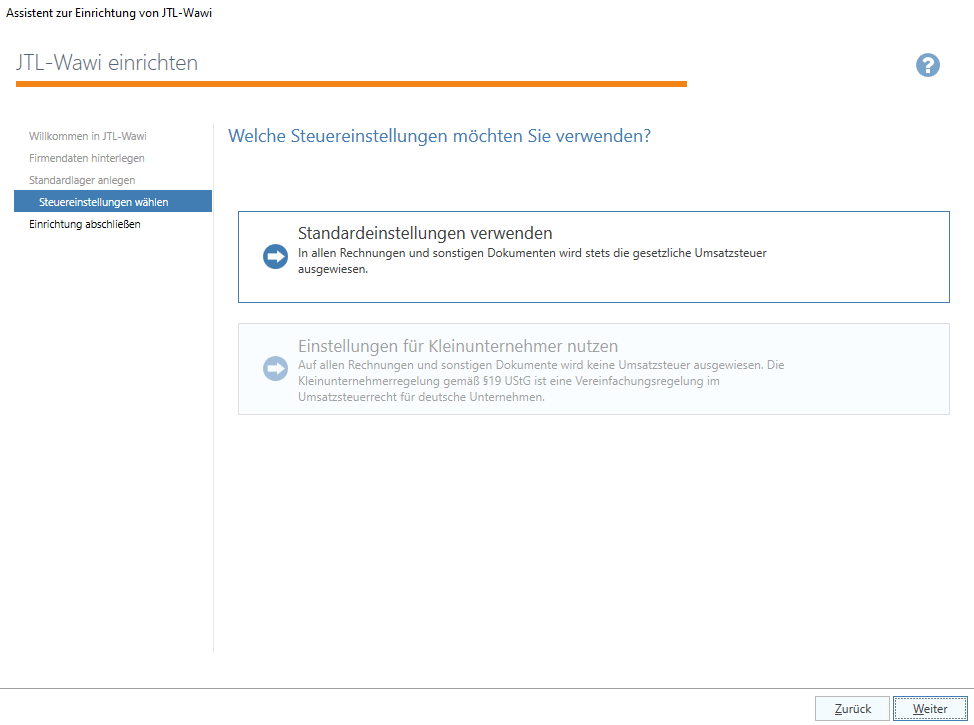Click the Weiter button
Viewport: 974px width, 725px height.
(x=930, y=709)
